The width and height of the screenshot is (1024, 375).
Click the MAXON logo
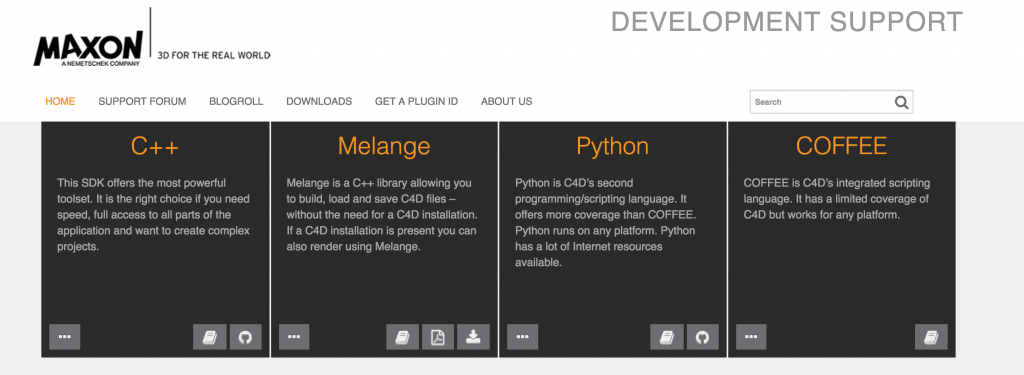88,49
